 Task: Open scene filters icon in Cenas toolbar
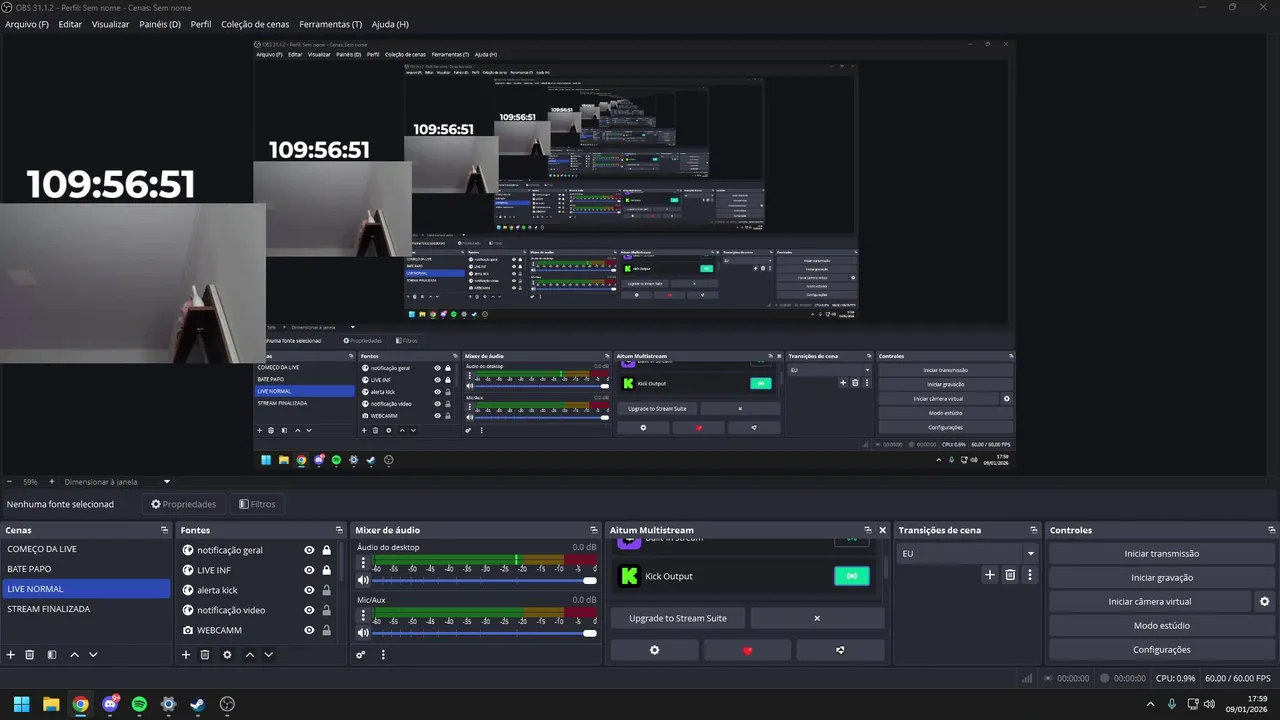pyautogui.click(x=52, y=655)
